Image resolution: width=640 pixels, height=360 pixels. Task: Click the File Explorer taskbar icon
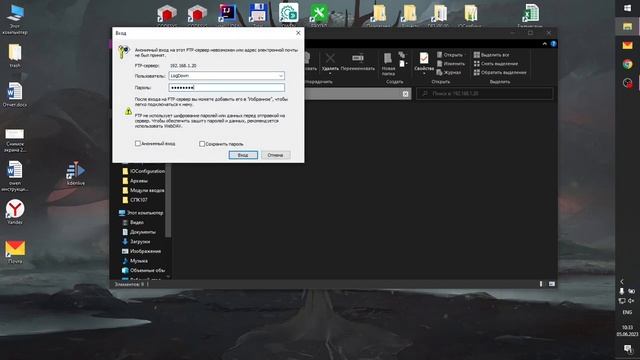[627, 27]
